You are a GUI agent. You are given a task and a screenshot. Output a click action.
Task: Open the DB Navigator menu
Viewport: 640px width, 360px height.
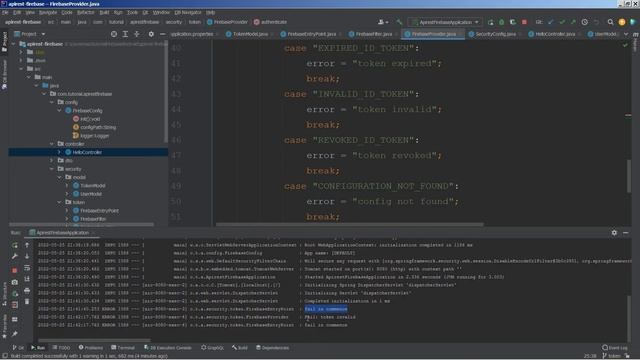click(188, 13)
